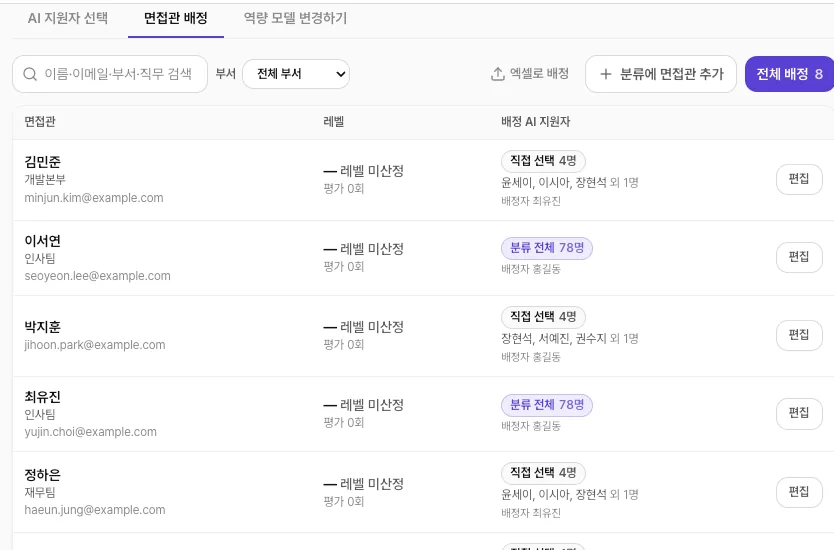Image resolution: width=834 pixels, height=550 pixels.
Task: Click 배정자 홍길동 in 이서연 row
Action: (x=531, y=269)
